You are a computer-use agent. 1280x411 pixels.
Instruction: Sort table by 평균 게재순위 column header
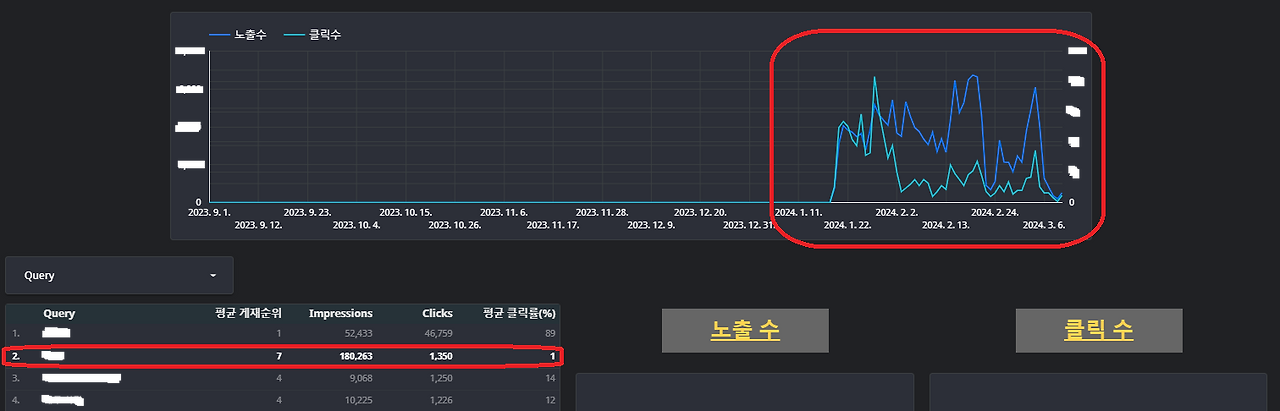coord(249,313)
